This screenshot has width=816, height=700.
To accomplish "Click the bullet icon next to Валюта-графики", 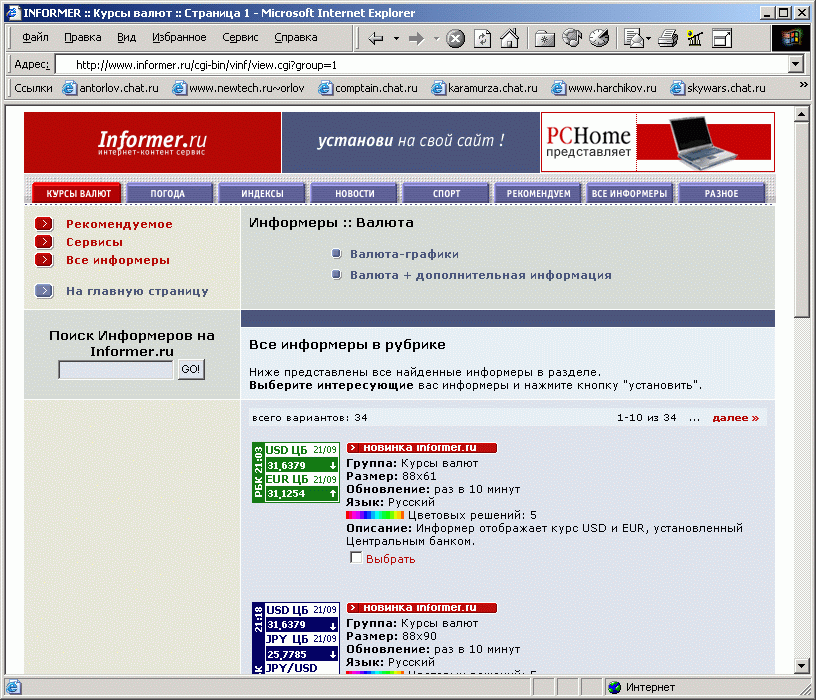I will coord(337,253).
